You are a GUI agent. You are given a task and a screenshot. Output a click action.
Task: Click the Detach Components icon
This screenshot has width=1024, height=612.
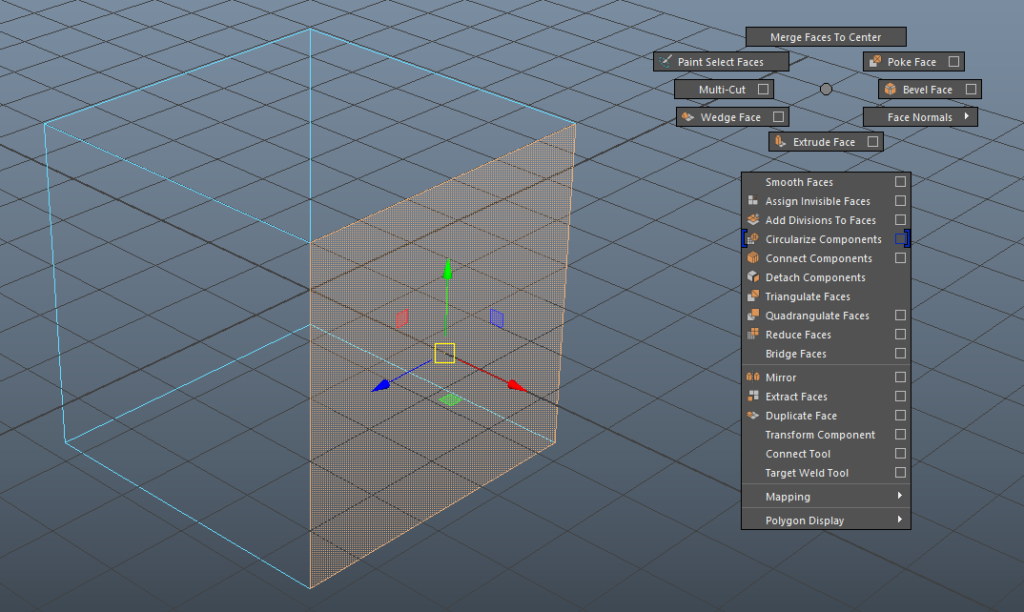(x=753, y=277)
